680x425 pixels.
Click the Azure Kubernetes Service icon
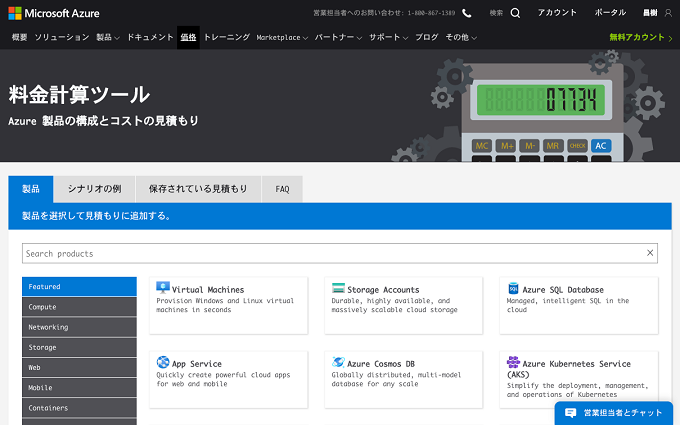[513, 362]
